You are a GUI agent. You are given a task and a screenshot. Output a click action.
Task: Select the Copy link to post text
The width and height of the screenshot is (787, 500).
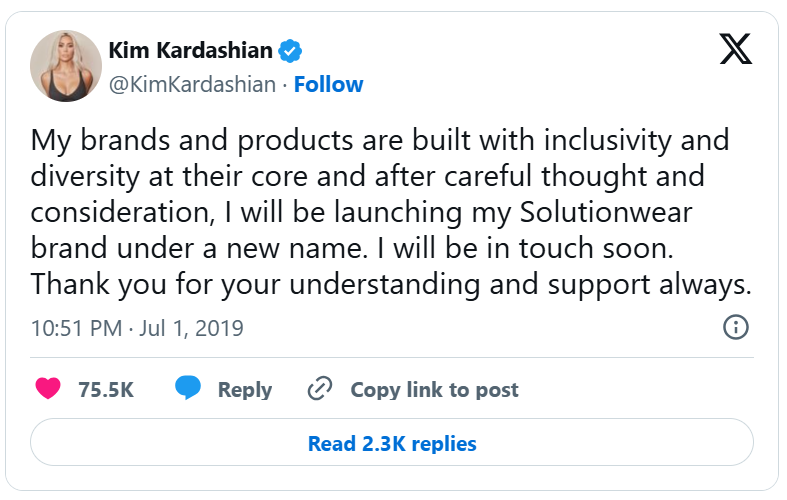pyautogui.click(x=434, y=390)
